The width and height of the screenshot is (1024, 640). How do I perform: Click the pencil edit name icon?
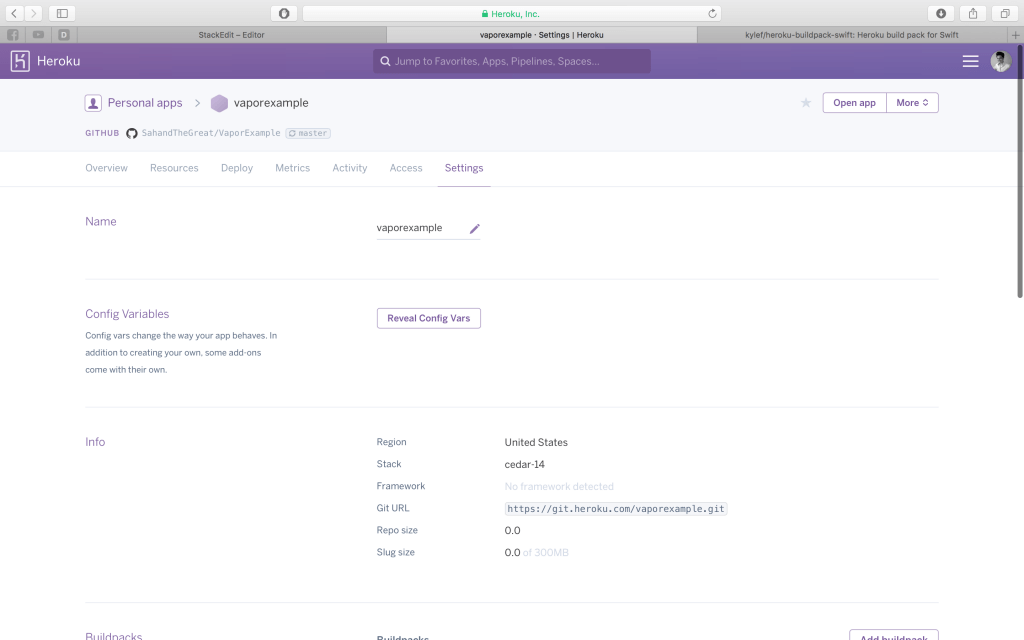coord(475,228)
